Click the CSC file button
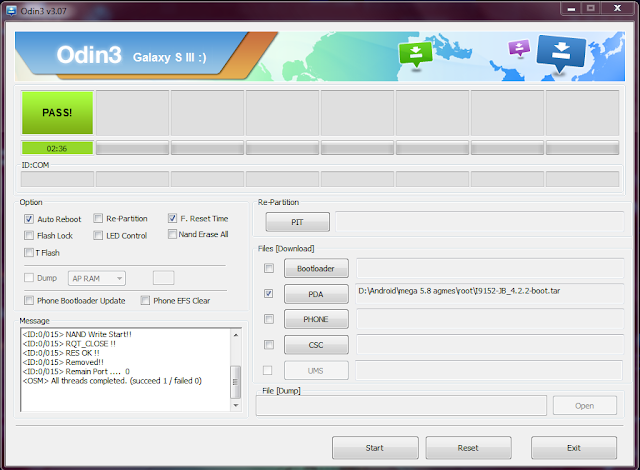Viewport: 640px width, 470px height. coord(316,345)
